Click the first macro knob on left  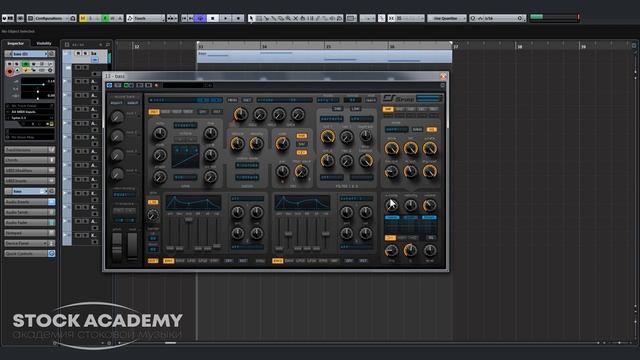click(x=117, y=117)
